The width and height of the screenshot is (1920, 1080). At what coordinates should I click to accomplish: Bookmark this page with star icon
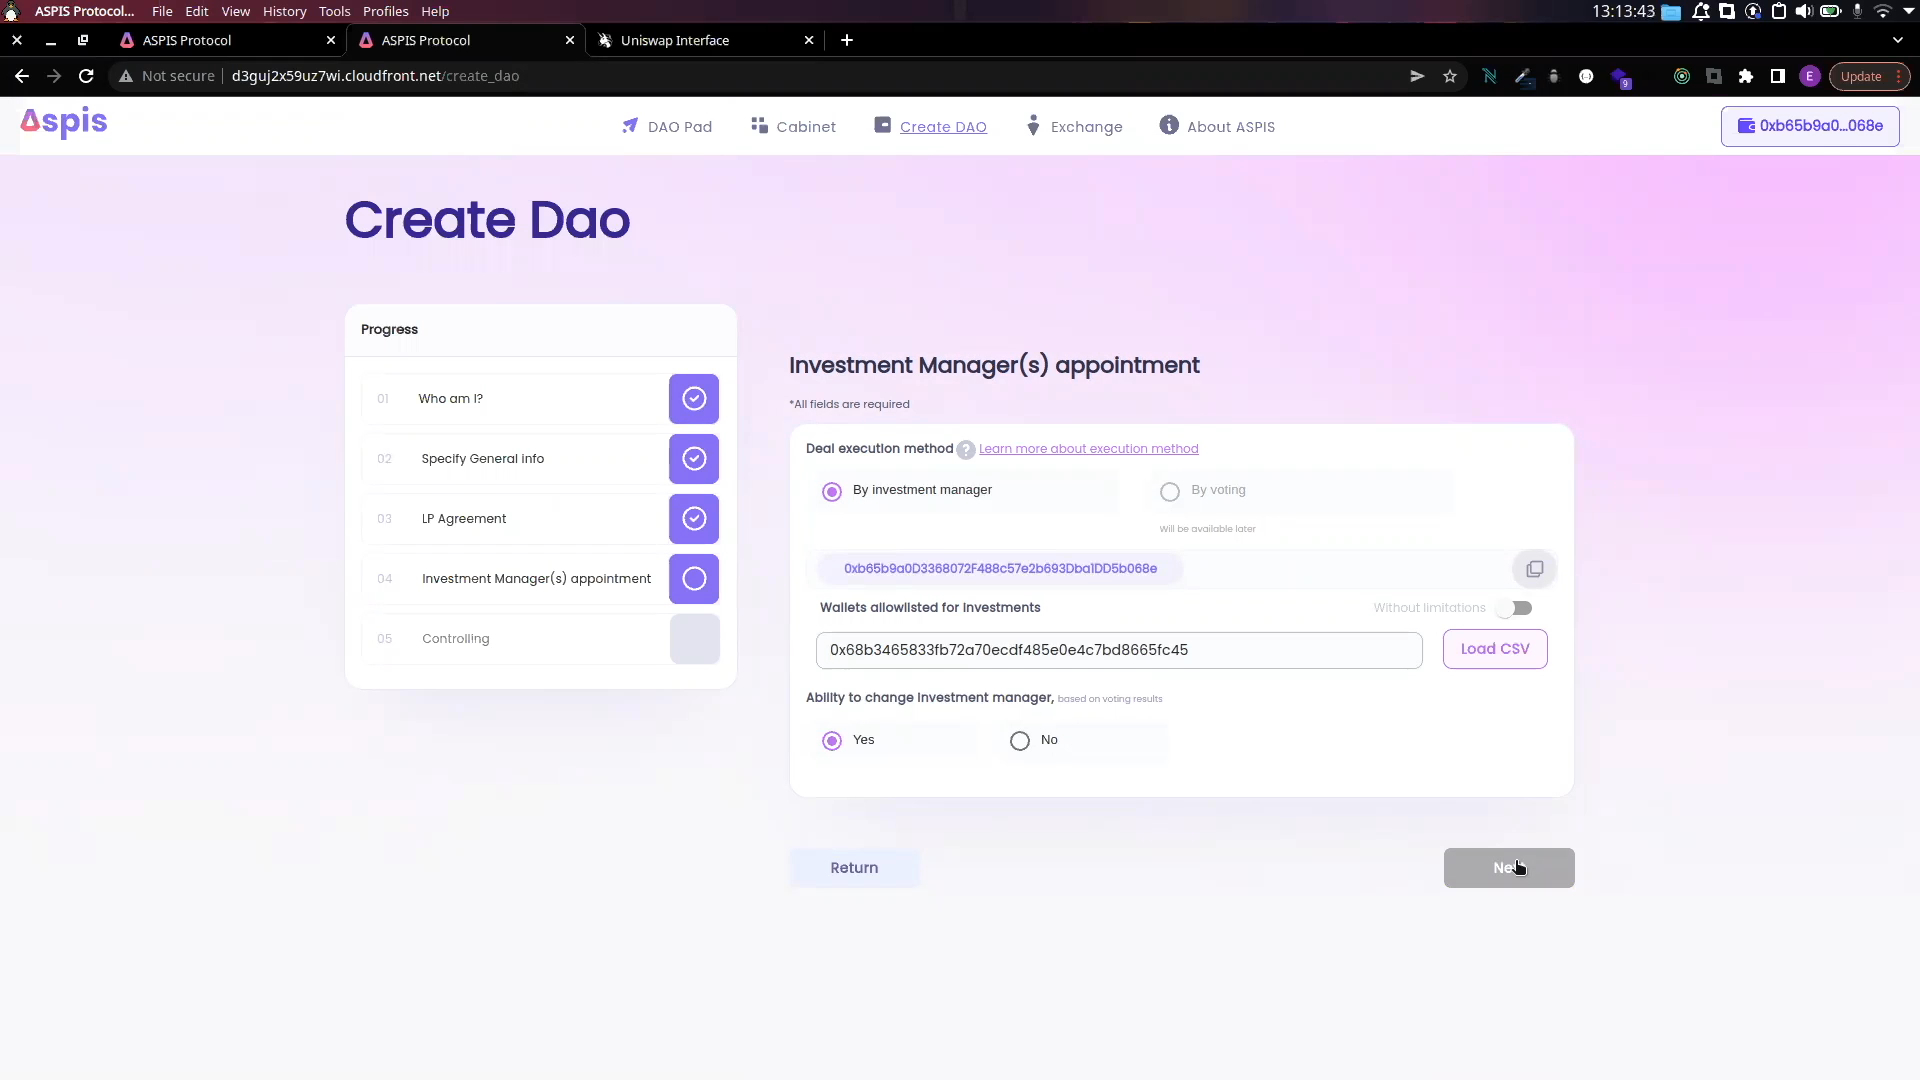pos(1449,76)
